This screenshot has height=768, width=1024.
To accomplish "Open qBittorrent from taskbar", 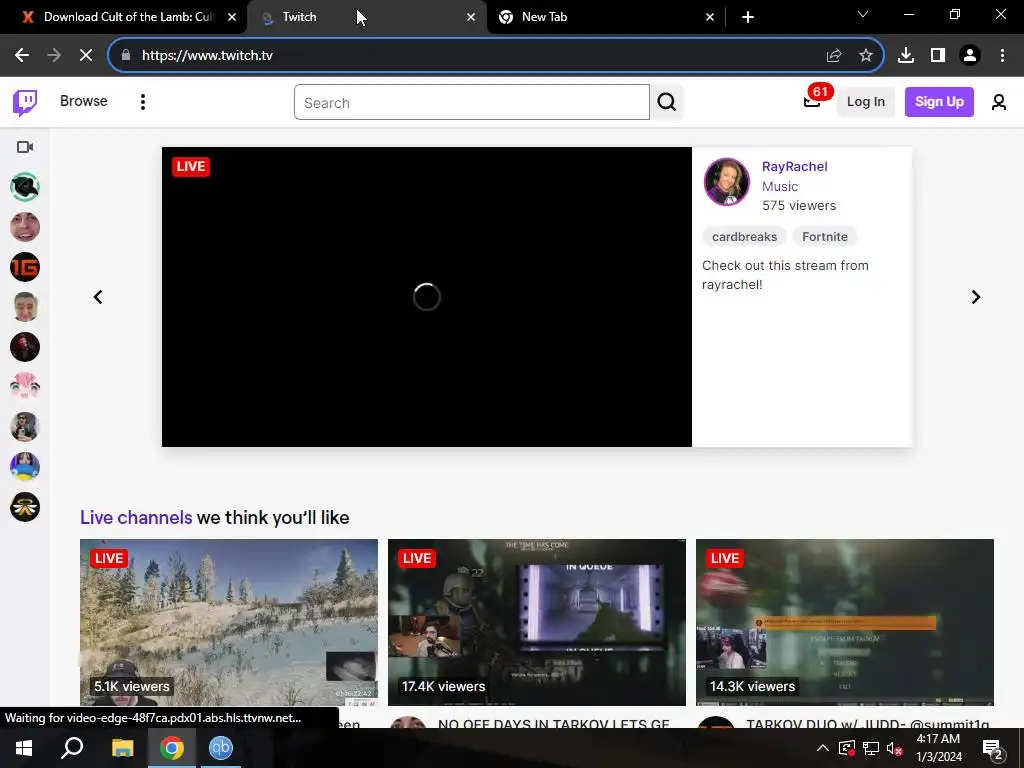I will click(221, 748).
